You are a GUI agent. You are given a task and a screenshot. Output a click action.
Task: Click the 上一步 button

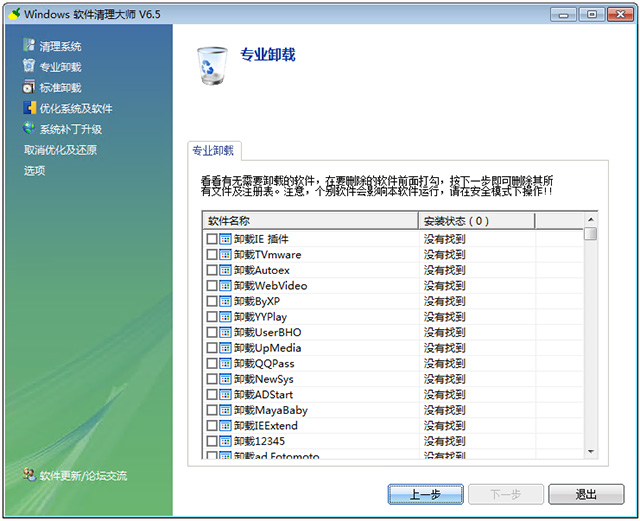point(425,494)
